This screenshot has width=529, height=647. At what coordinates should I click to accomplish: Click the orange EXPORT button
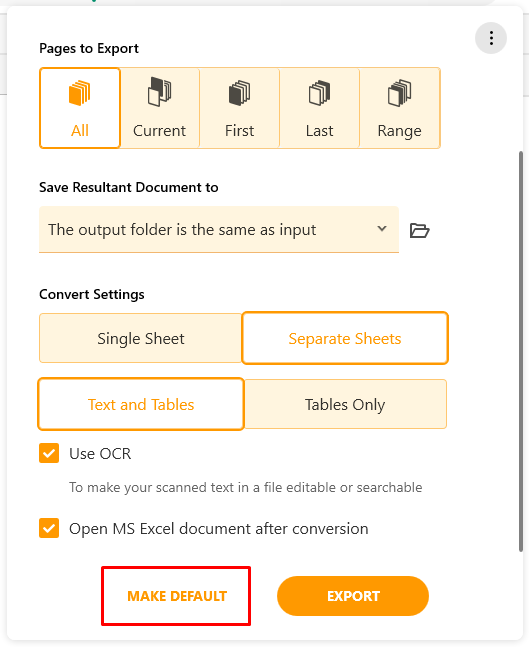point(353,596)
